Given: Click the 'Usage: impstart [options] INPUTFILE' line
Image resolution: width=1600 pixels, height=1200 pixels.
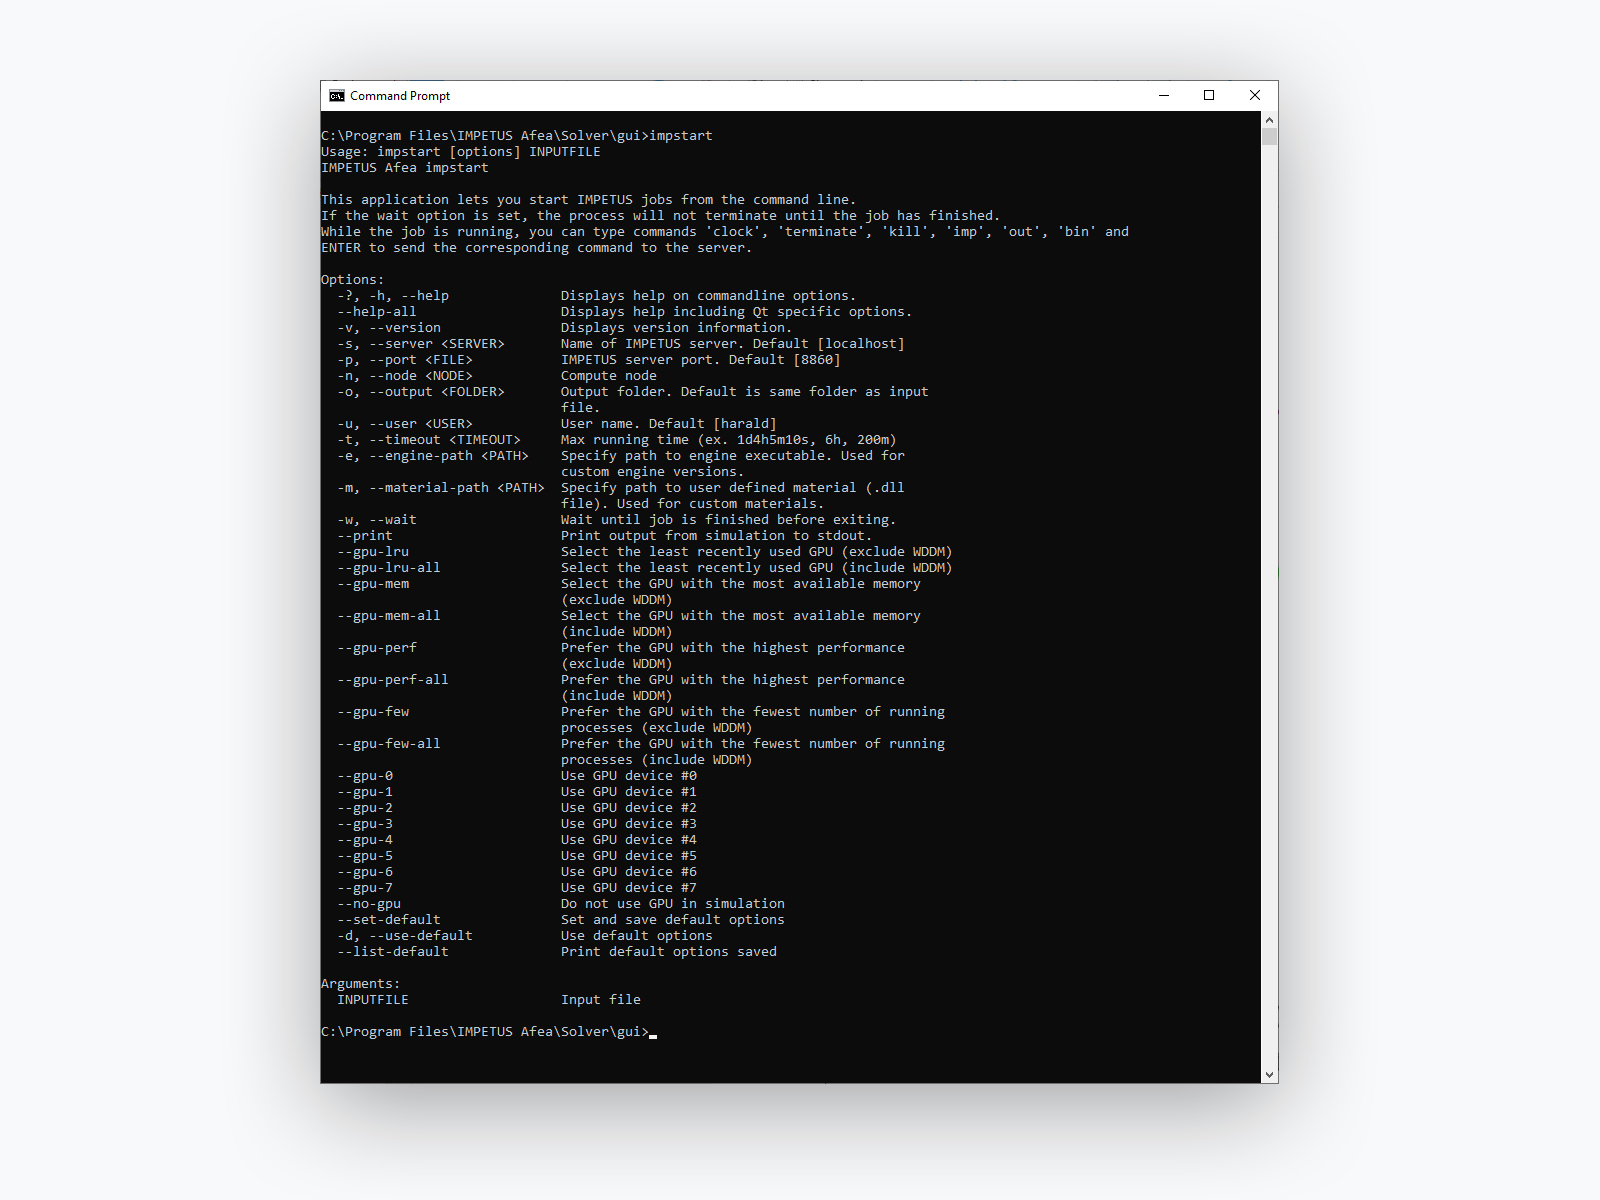Looking at the screenshot, I should [x=461, y=152].
